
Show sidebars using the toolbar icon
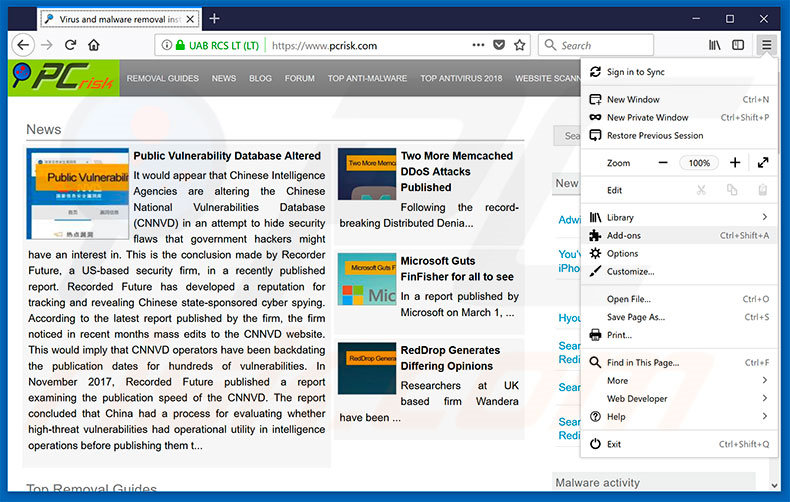click(x=738, y=45)
